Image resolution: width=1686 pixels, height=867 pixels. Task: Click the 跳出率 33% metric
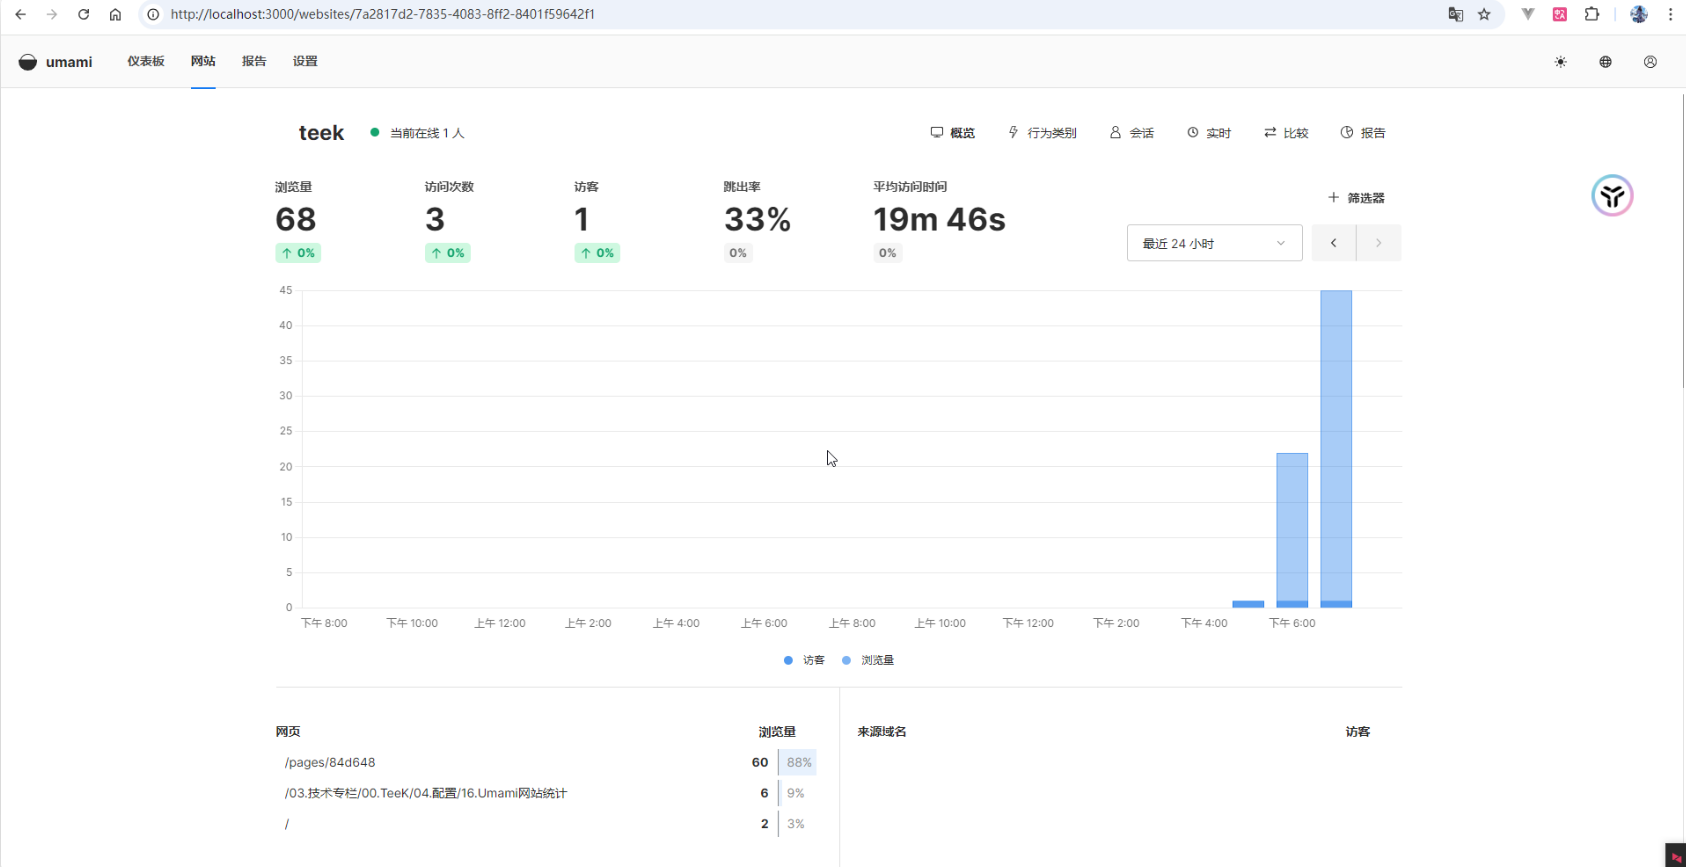pyautogui.click(x=757, y=222)
